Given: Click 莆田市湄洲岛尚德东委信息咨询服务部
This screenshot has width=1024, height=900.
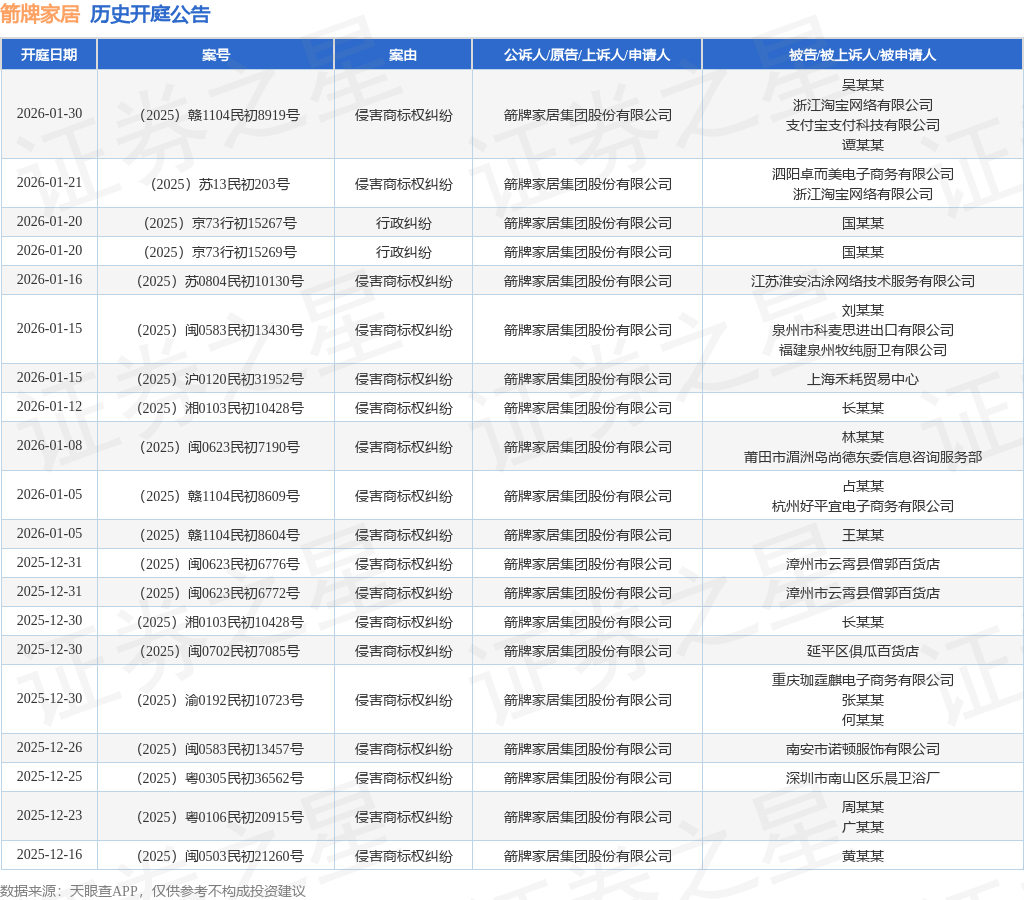Looking at the screenshot, I should (862, 457).
